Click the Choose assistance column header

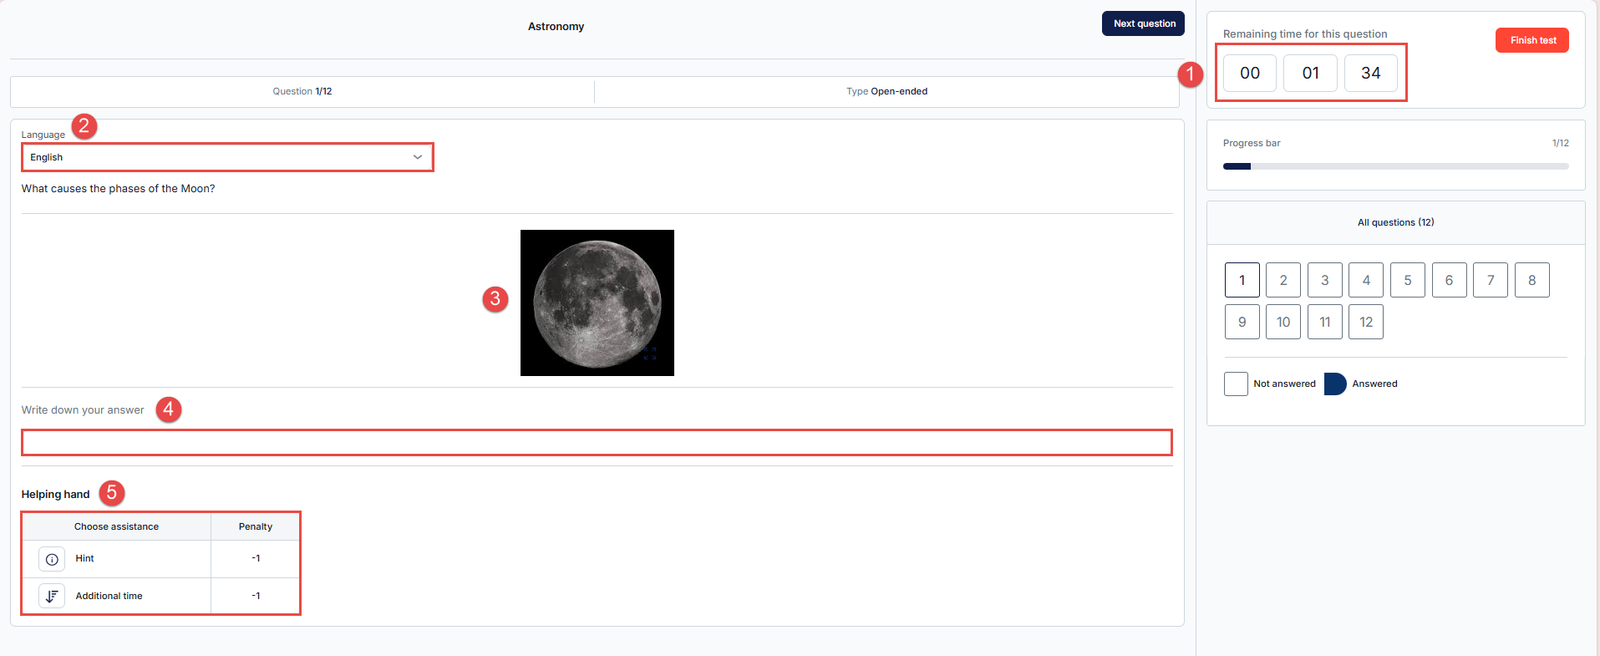(x=116, y=527)
